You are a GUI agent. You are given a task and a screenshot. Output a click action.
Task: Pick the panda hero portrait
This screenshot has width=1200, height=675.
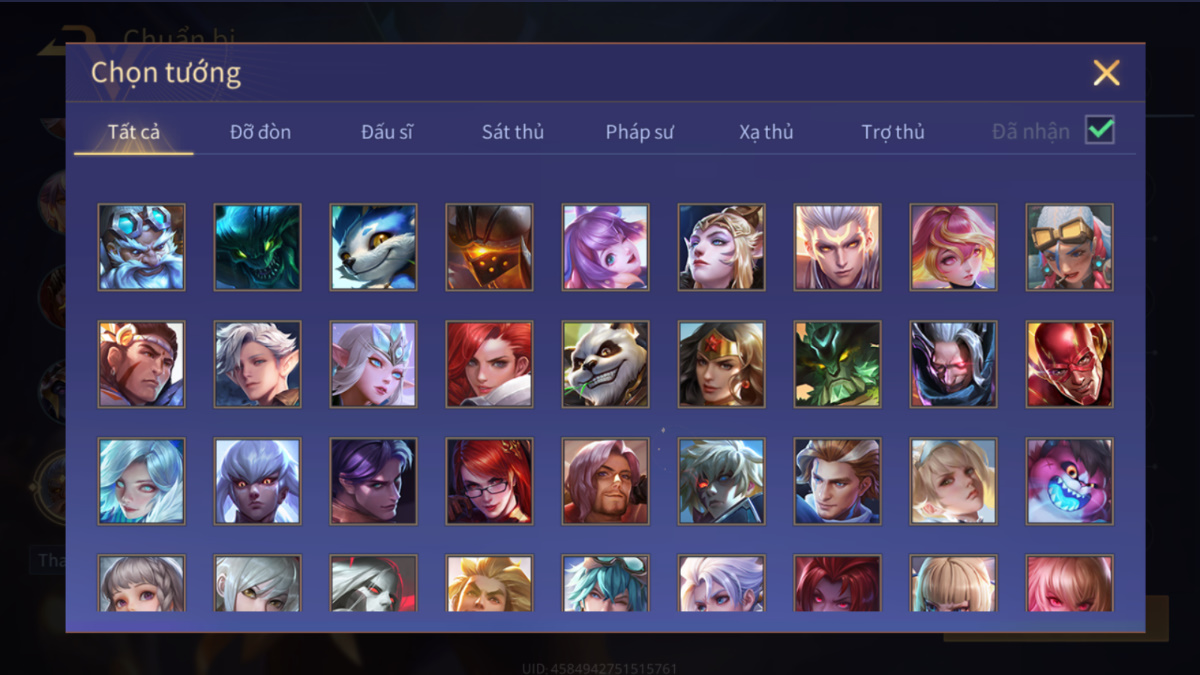(605, 364)
